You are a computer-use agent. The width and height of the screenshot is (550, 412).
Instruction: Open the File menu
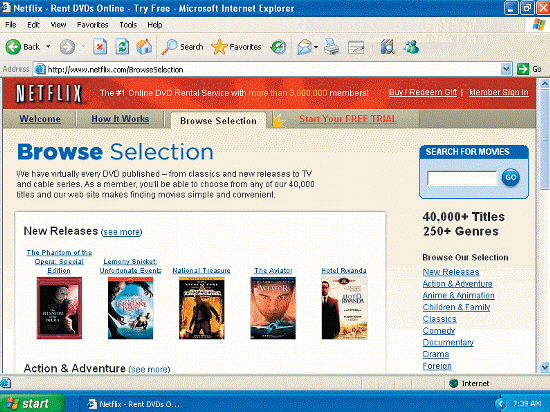coord(11,25)
